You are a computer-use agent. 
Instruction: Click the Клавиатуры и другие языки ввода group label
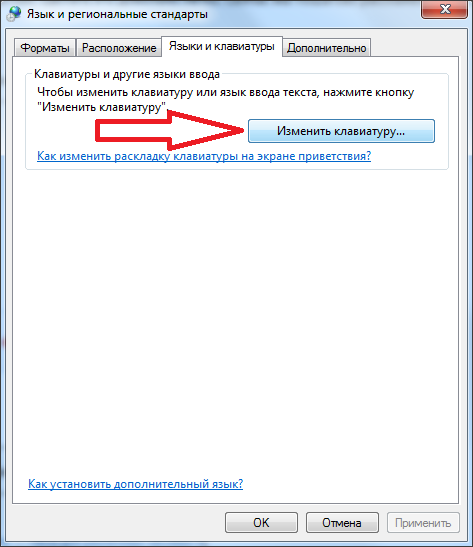[x=127, y=74]
